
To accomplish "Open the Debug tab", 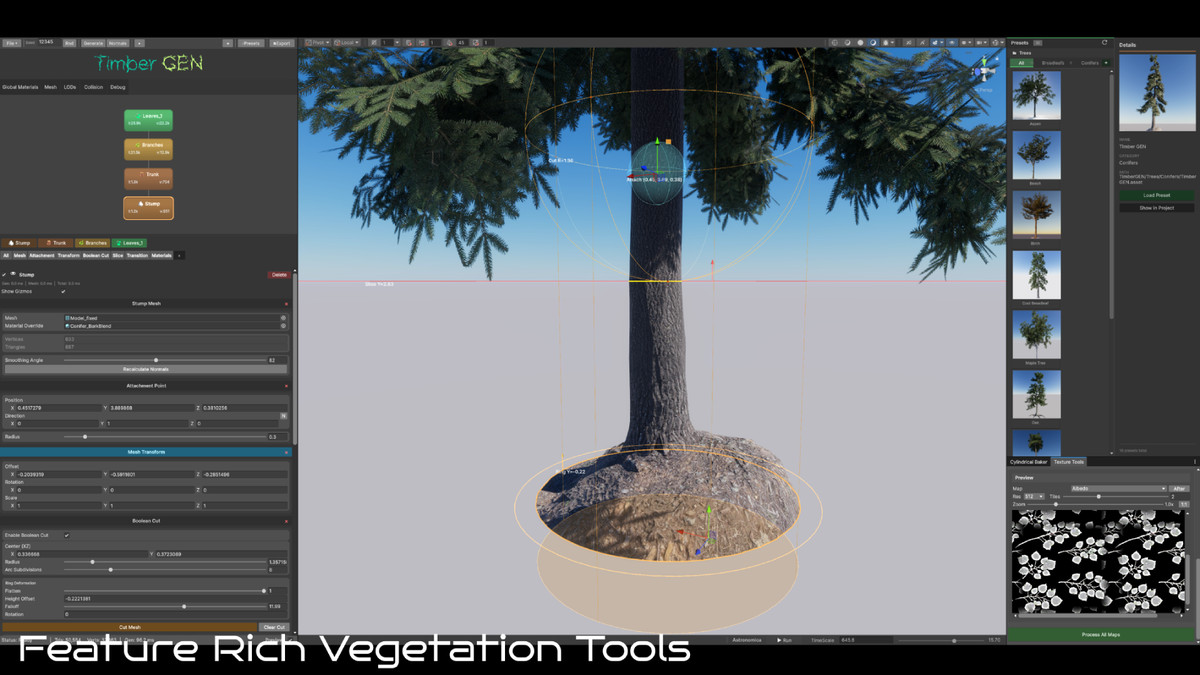I will point(118,87).
